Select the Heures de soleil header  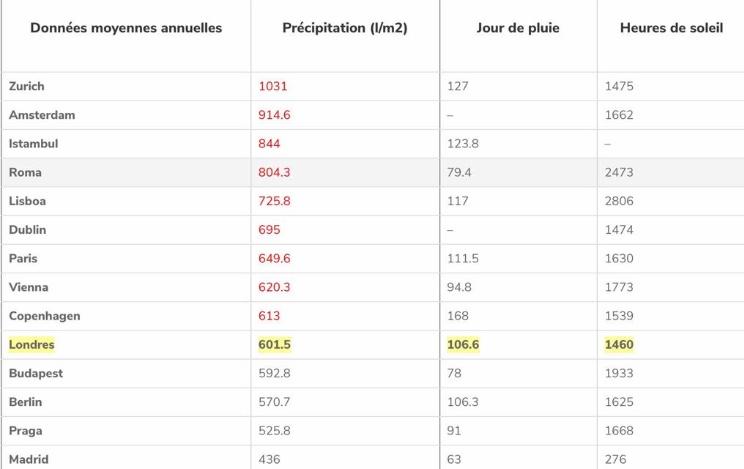click(x=670, y=28)
